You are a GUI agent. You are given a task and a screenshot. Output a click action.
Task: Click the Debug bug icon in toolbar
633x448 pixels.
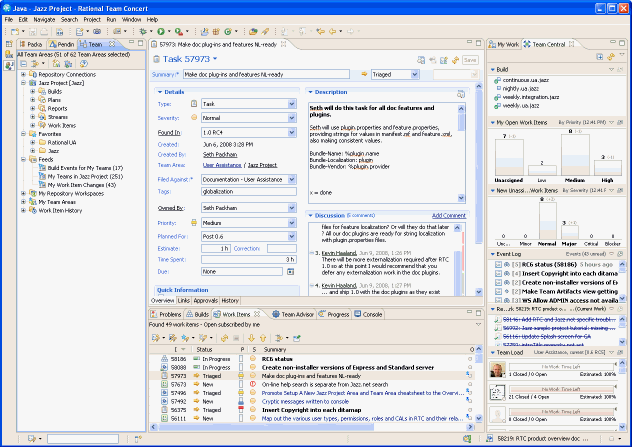pos(143,31)
